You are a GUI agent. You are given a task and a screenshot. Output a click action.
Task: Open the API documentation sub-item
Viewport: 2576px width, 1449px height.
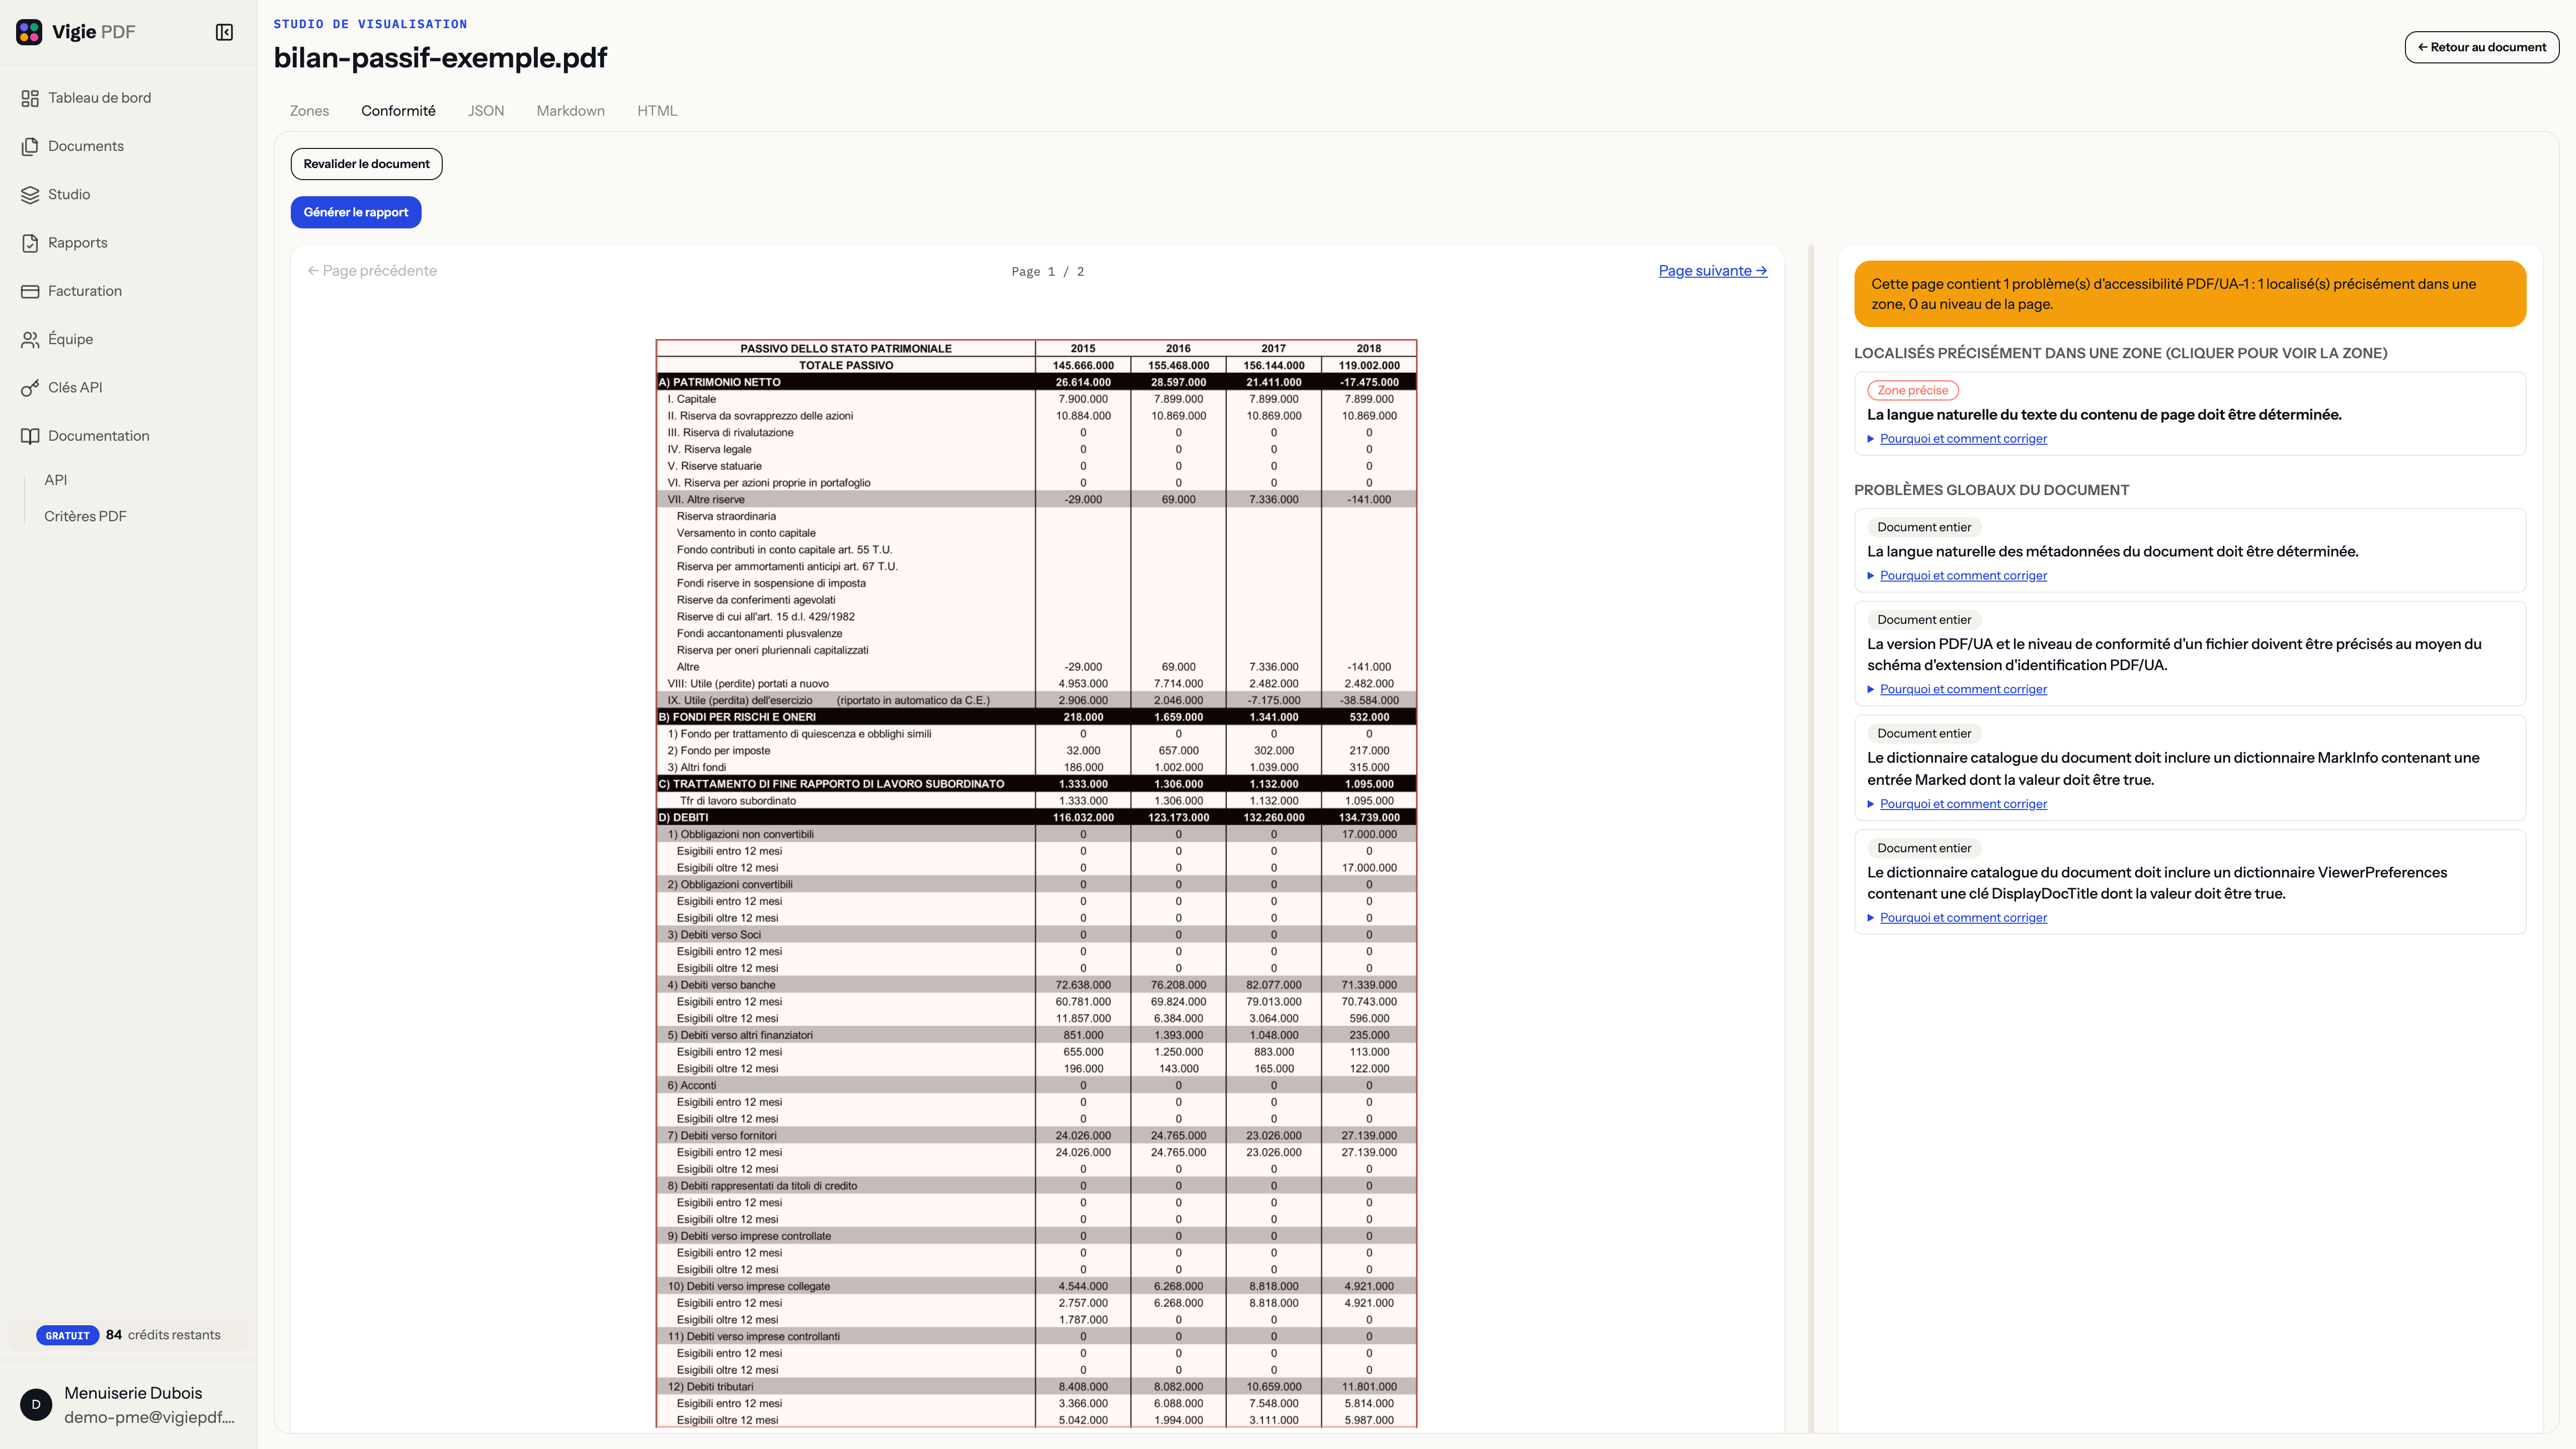click(x=56, y=480)
